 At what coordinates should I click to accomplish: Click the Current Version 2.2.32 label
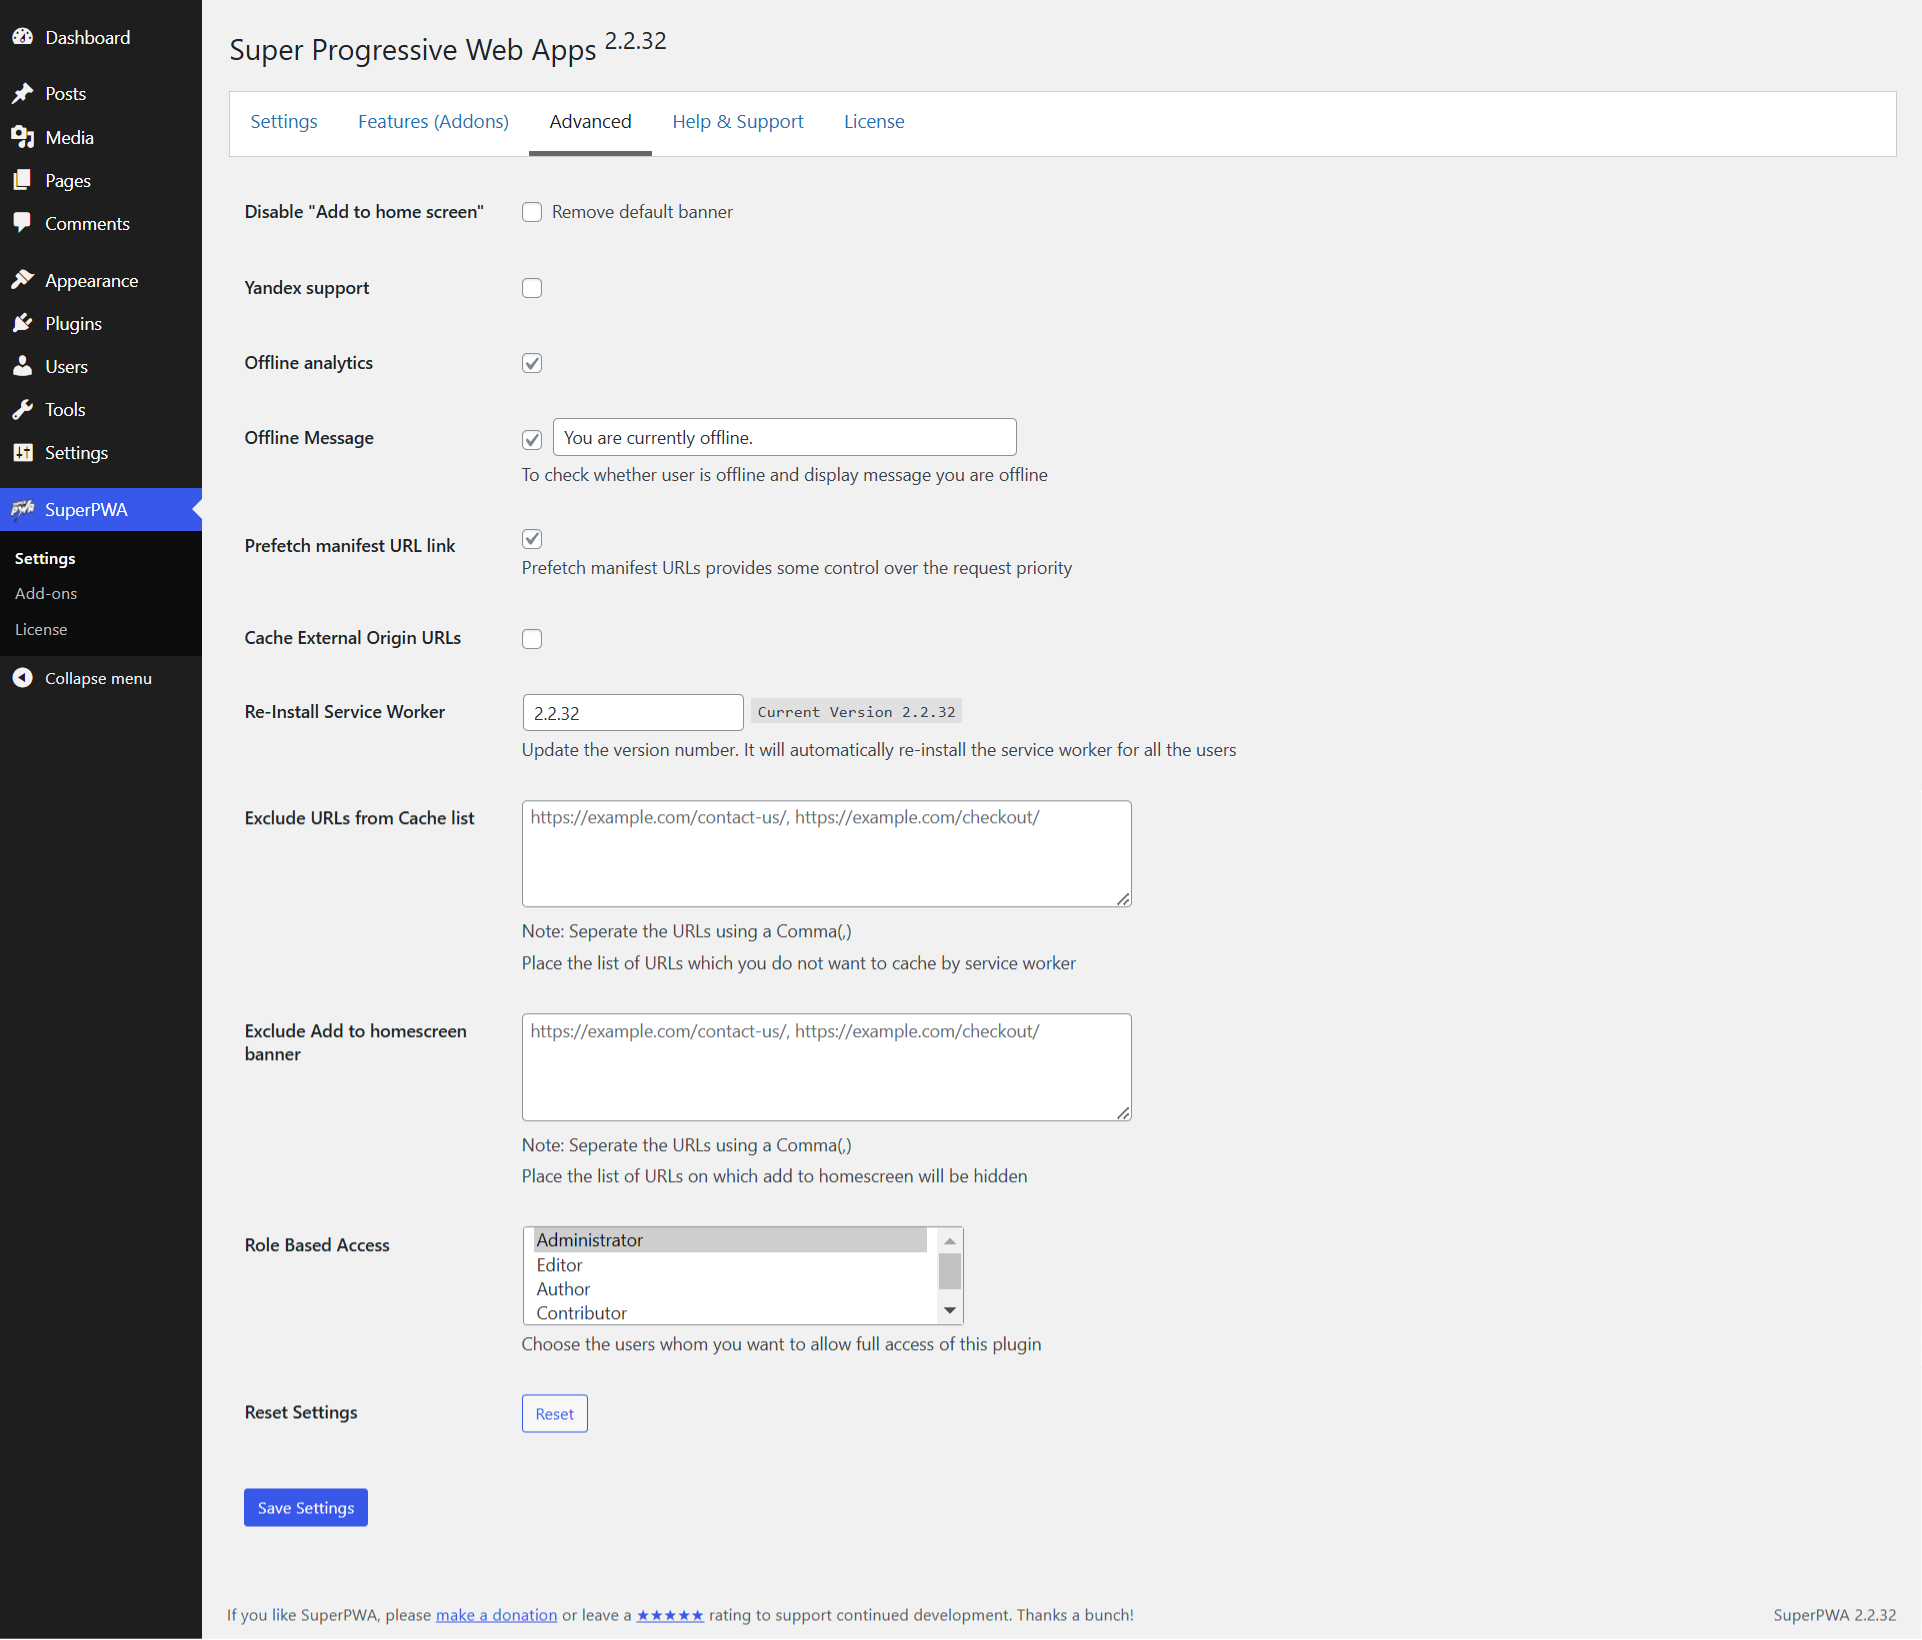(x=857, y=712)
